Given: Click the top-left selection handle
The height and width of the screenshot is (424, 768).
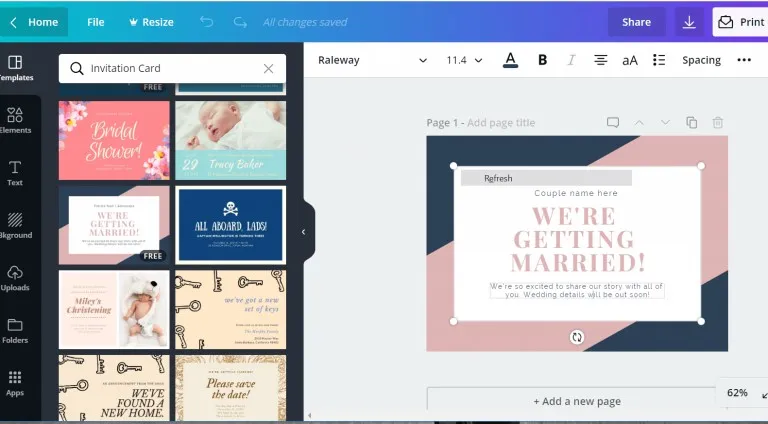Looking at the screenshot, I should (x=454, y=166).
